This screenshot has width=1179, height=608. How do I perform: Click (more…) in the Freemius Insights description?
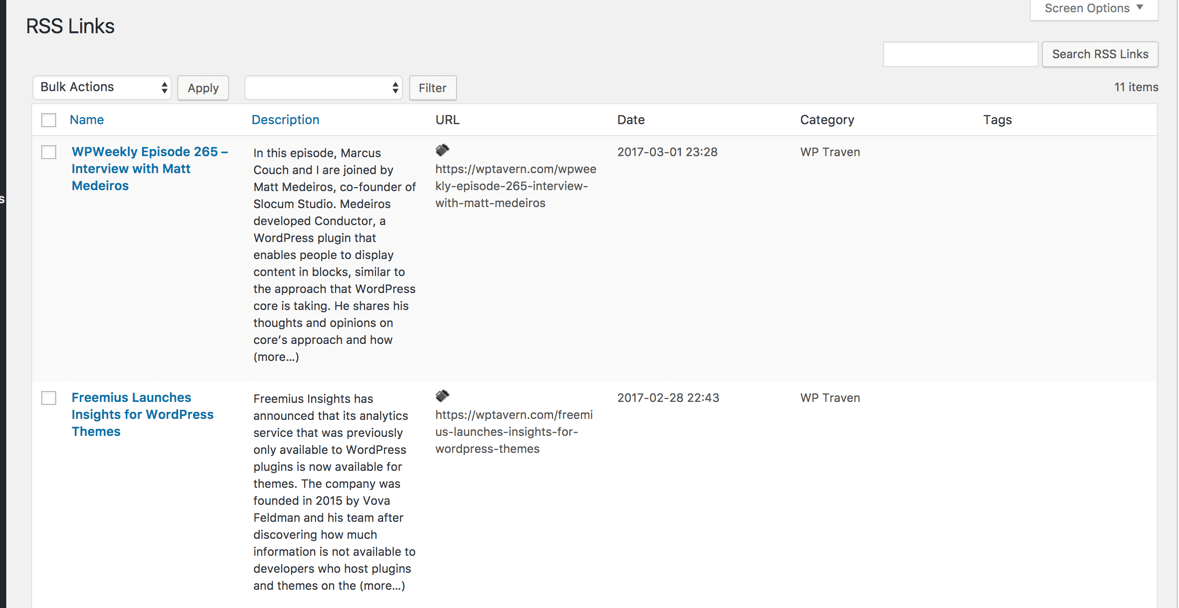[x=382, y=586]
